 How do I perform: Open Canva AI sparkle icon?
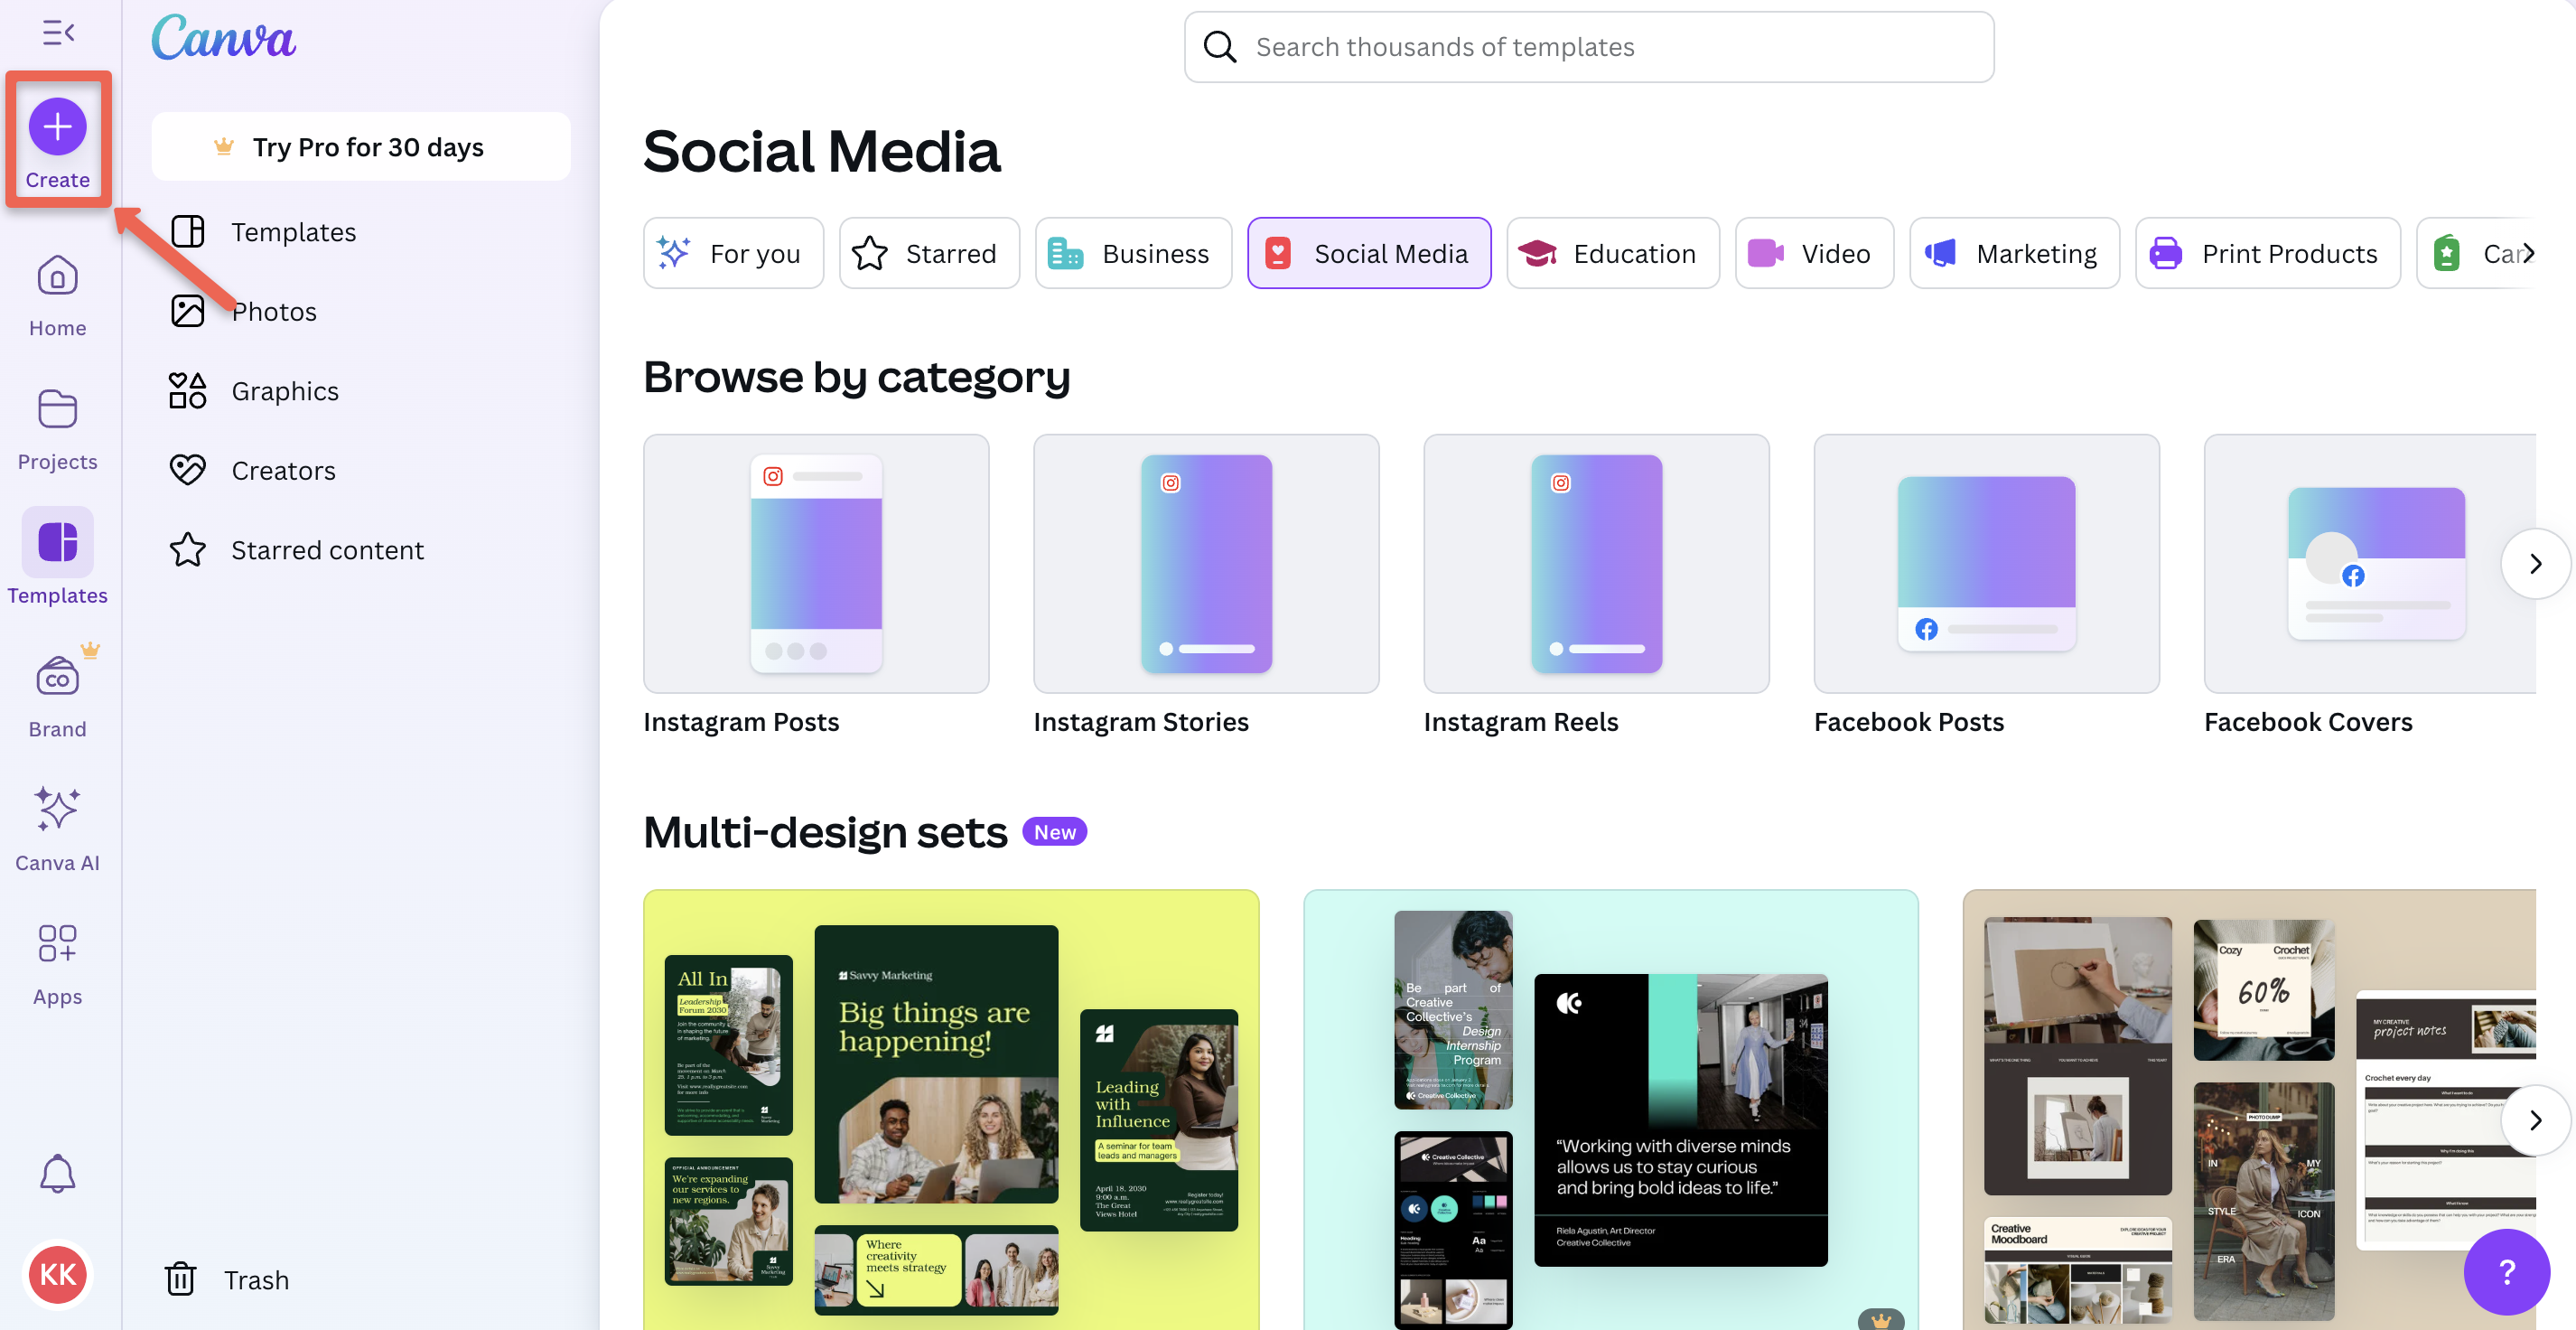click(57, 808)
